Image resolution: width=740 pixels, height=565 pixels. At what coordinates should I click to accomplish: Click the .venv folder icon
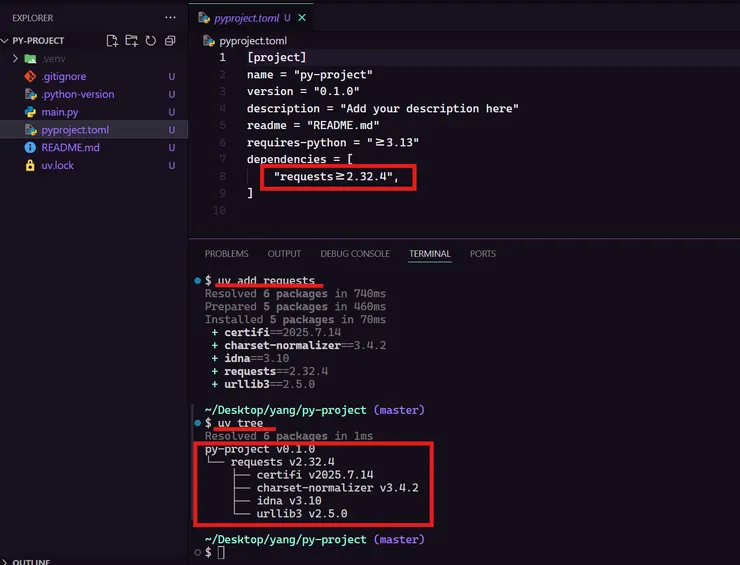point(30,59)
